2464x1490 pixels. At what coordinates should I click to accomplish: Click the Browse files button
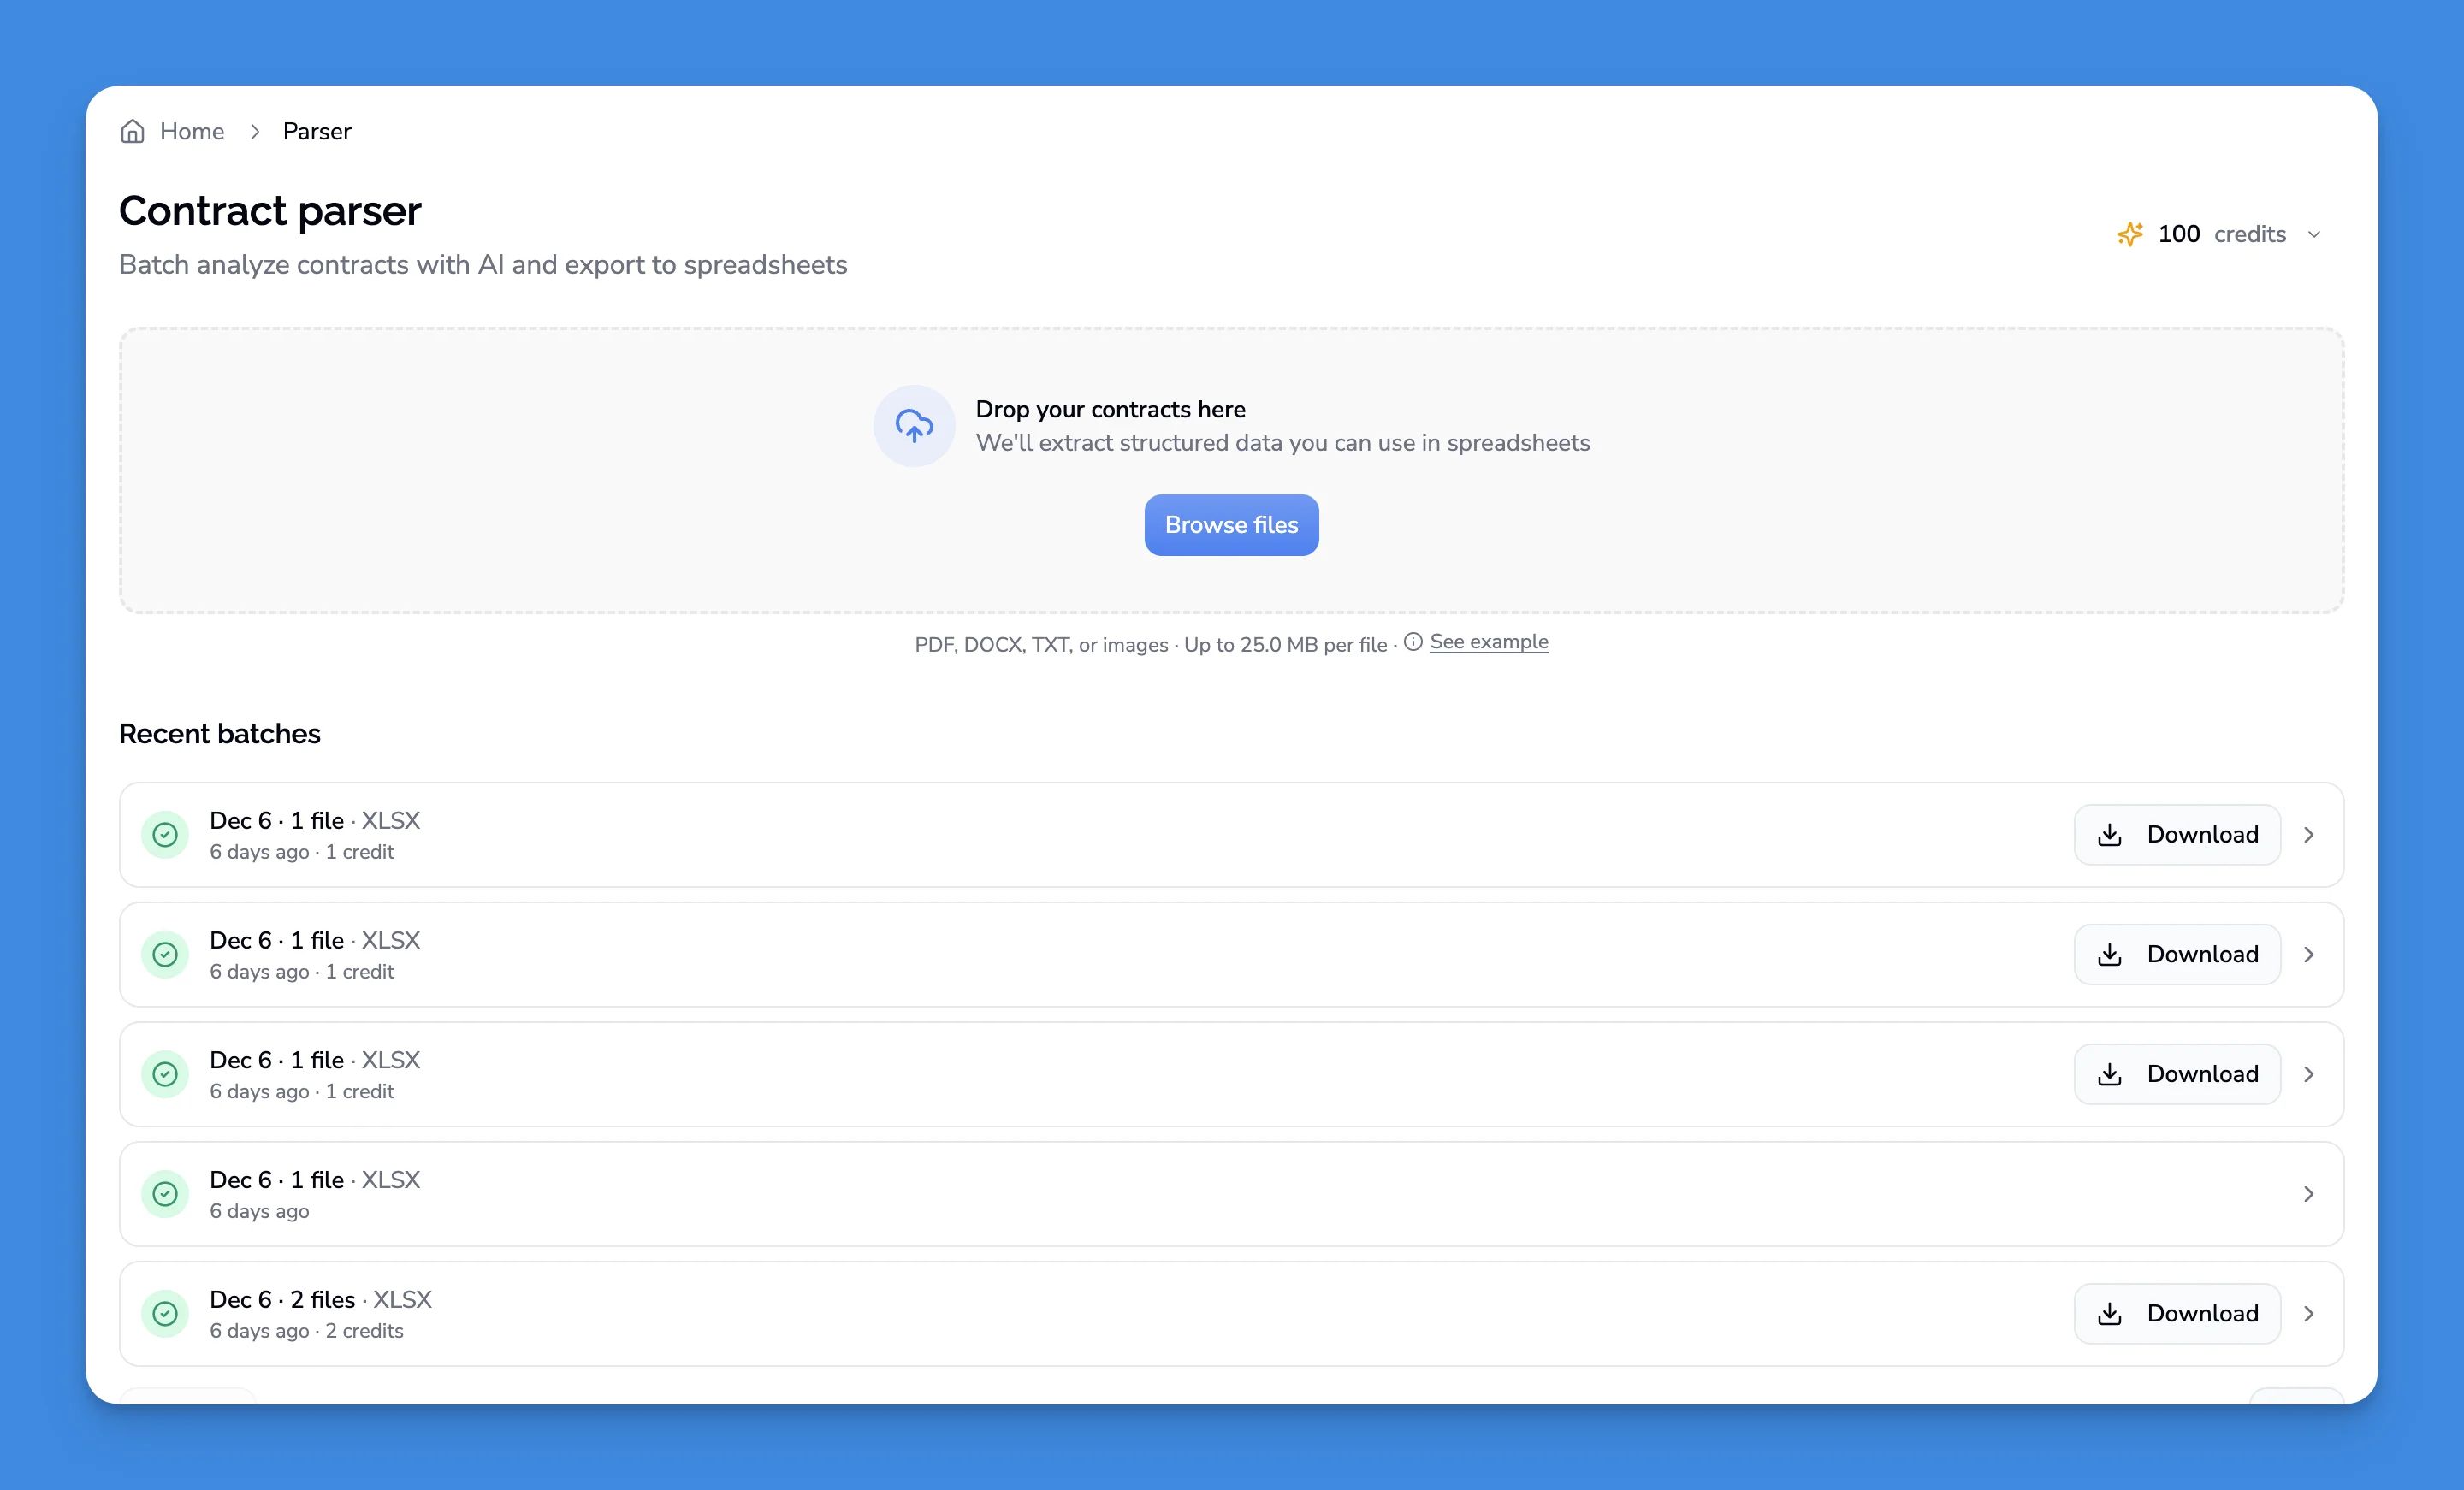pos(1231,525)
